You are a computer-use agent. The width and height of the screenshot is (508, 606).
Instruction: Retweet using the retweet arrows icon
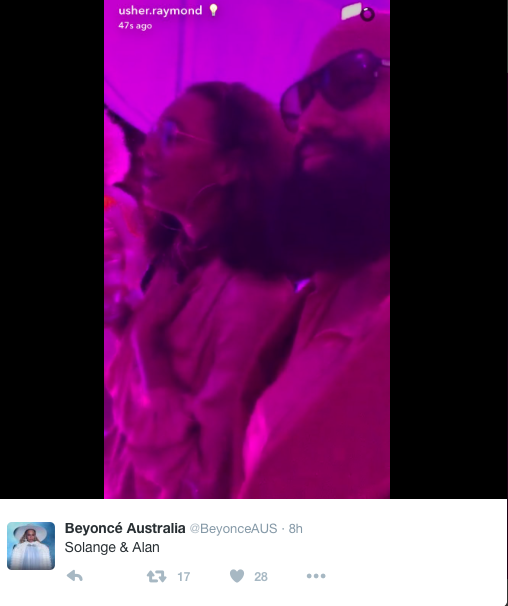point(157,577)
